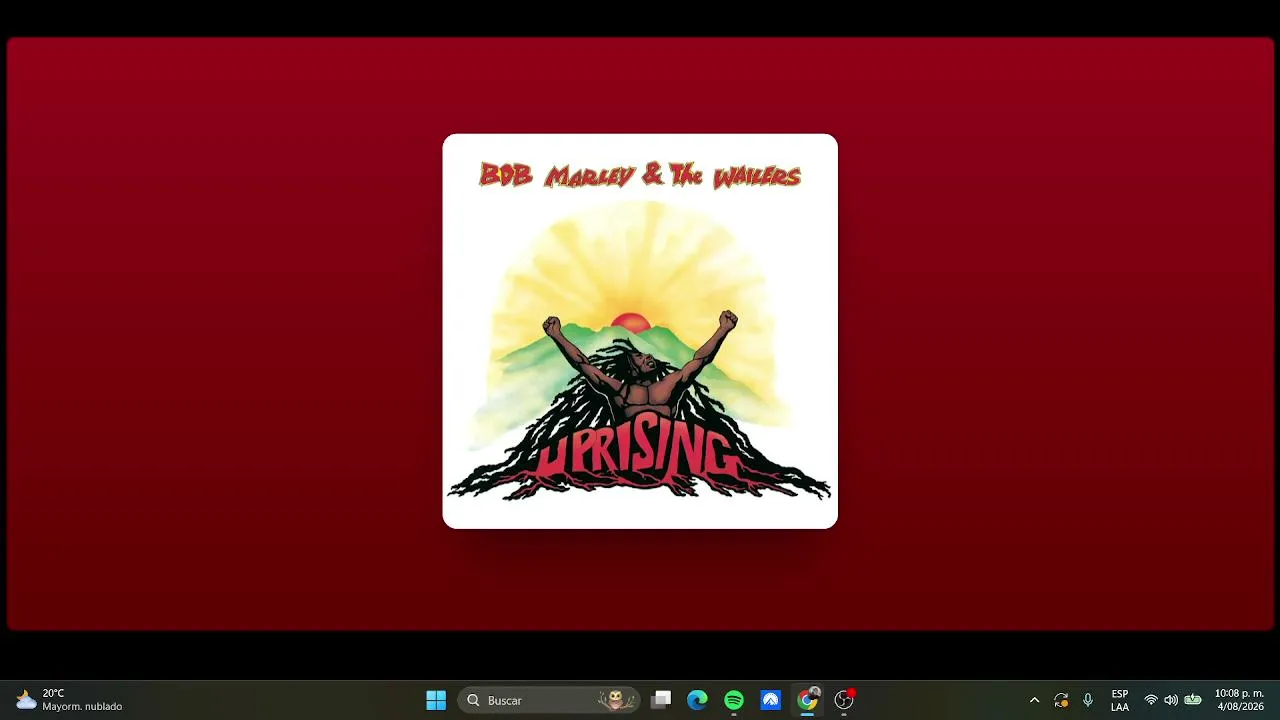This screenshot has height=720, width=1280.
Task: Launch Microsoft Edge from the taskbar
Action: tap(697, 700)
